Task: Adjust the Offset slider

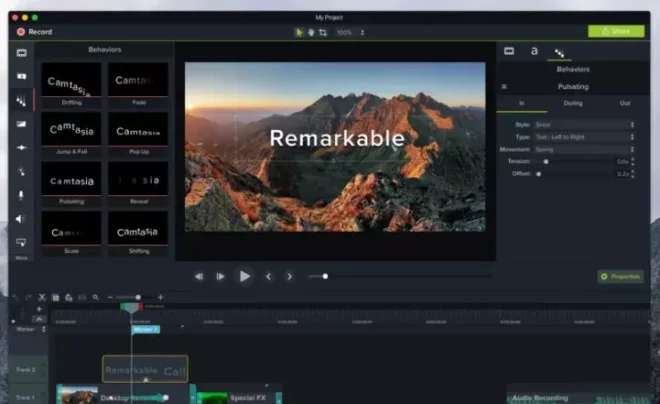Action: [x=538, y=174]
